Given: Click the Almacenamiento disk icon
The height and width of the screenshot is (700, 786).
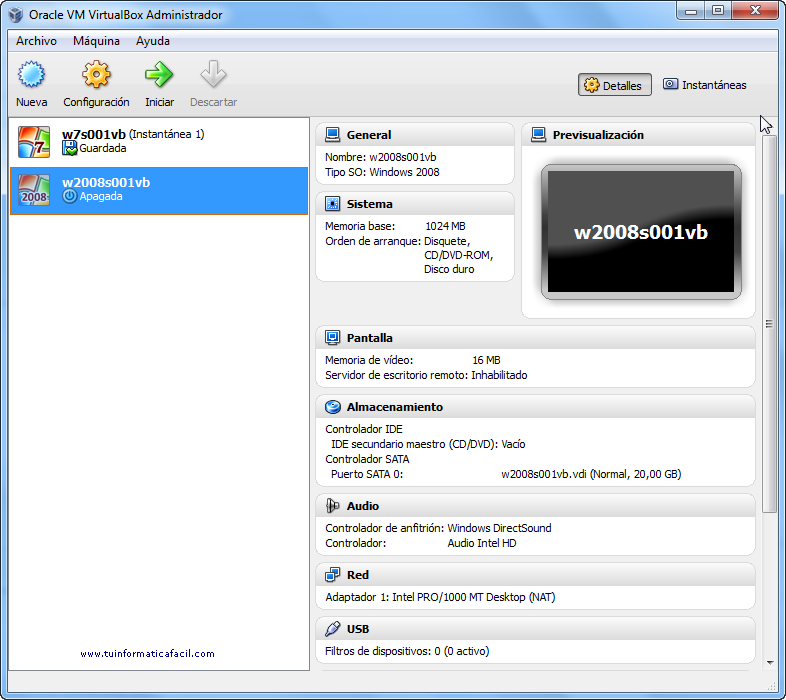Looking at the screenshot, I should tap(332, 407).
